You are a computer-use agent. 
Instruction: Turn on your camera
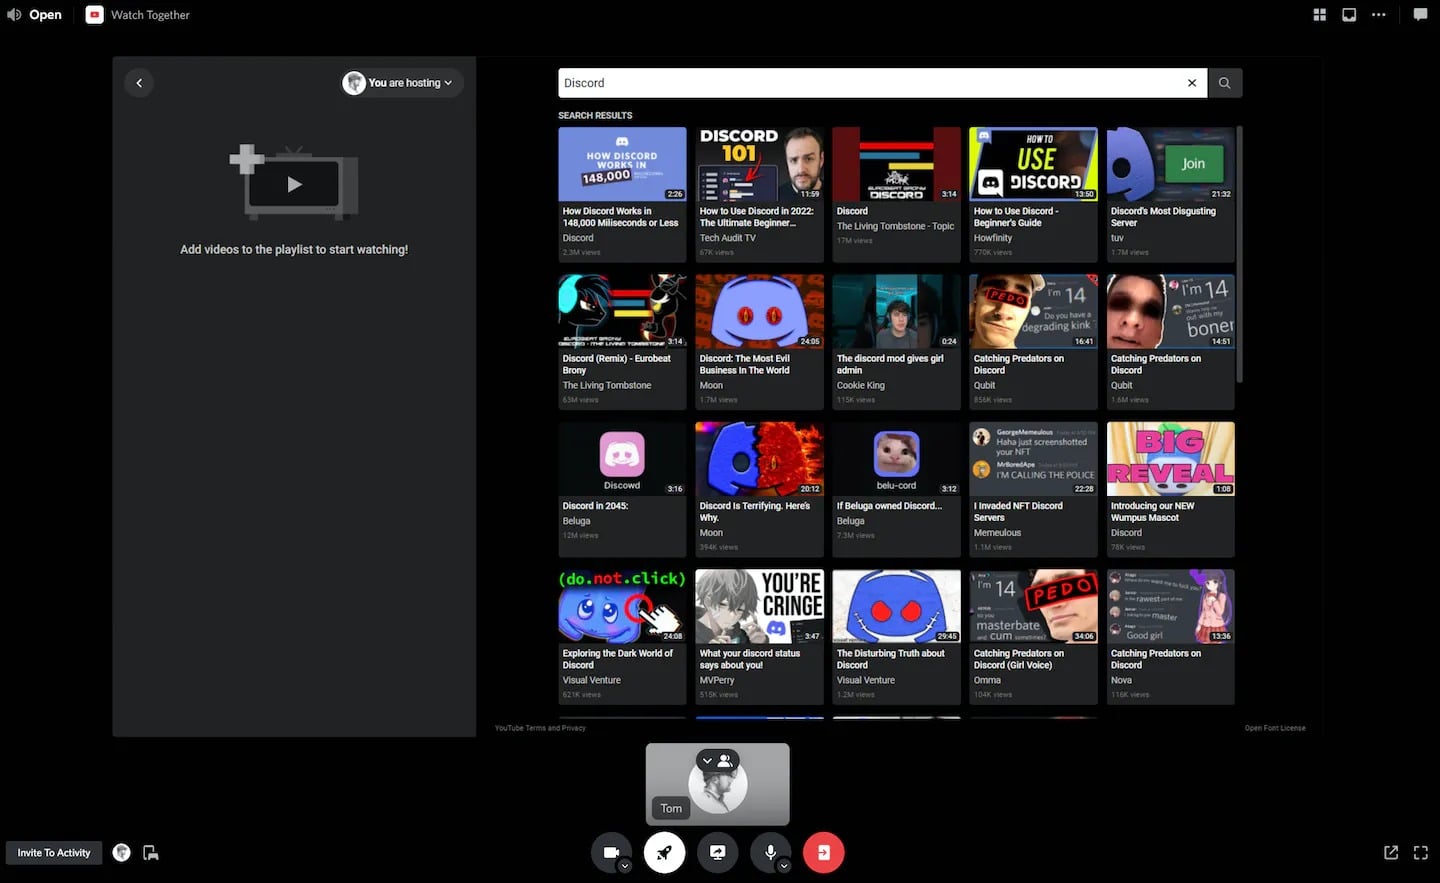click(612, 852)
